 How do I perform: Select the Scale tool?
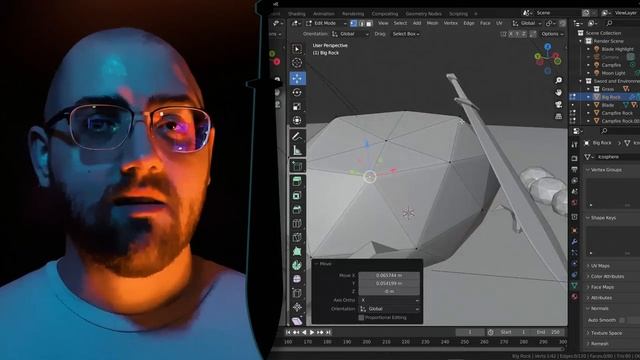pyautogui.click(x=297, y=107)
